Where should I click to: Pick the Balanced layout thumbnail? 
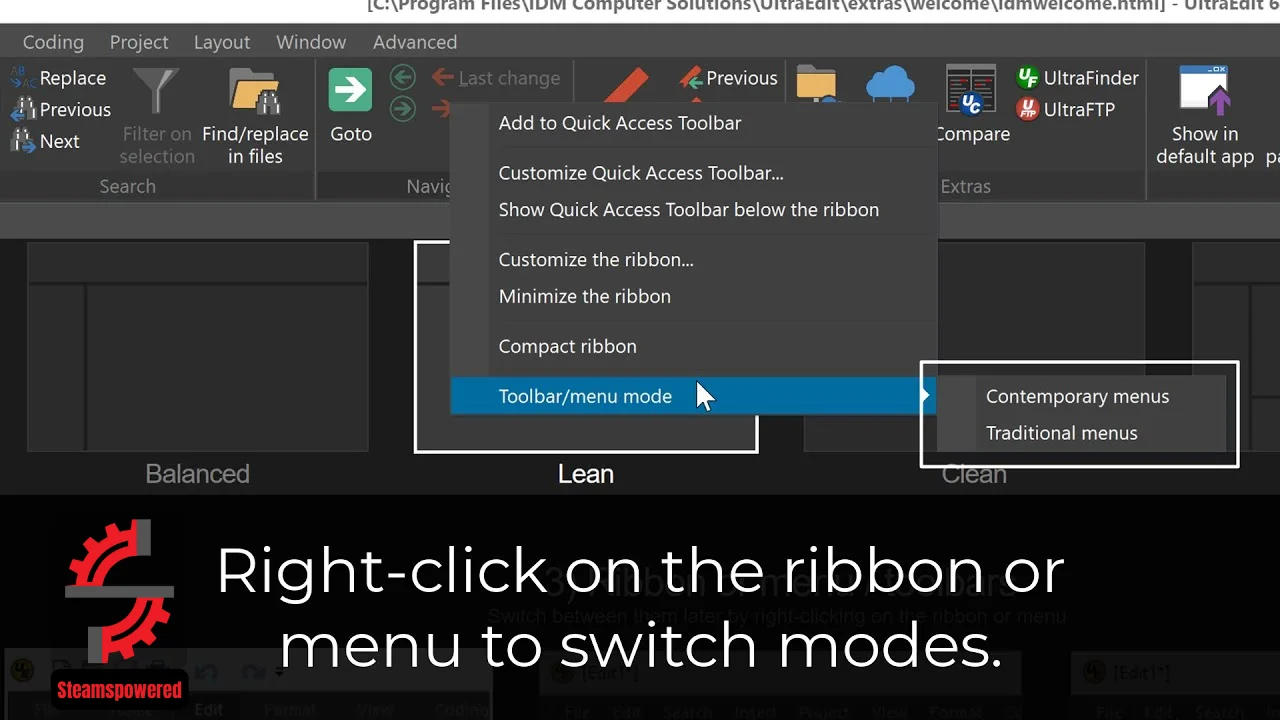[x=198, y=347]
